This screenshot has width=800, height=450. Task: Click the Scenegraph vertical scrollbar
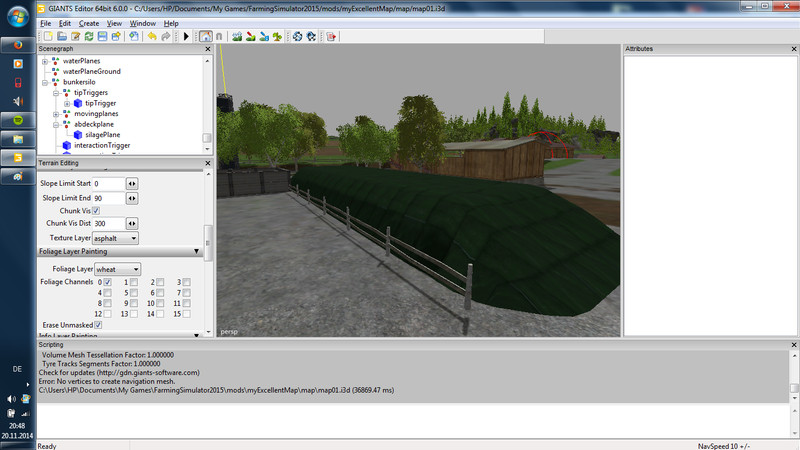(207, 105)
